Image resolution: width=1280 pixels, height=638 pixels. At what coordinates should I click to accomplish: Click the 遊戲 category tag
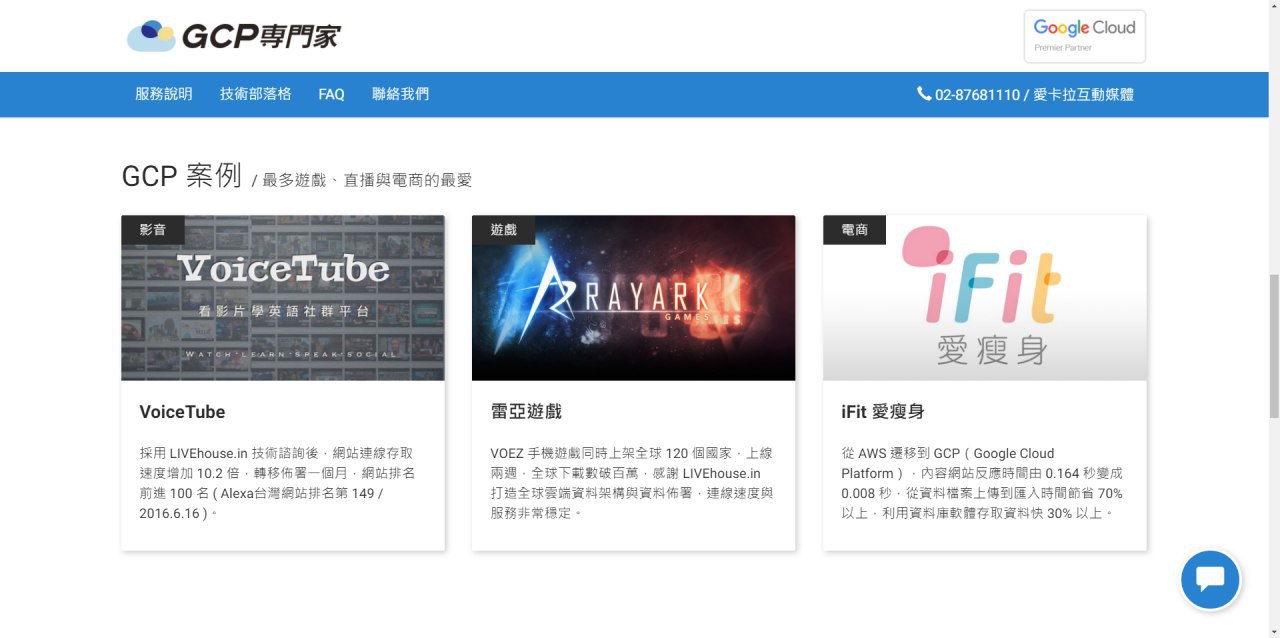coord(504,230)
